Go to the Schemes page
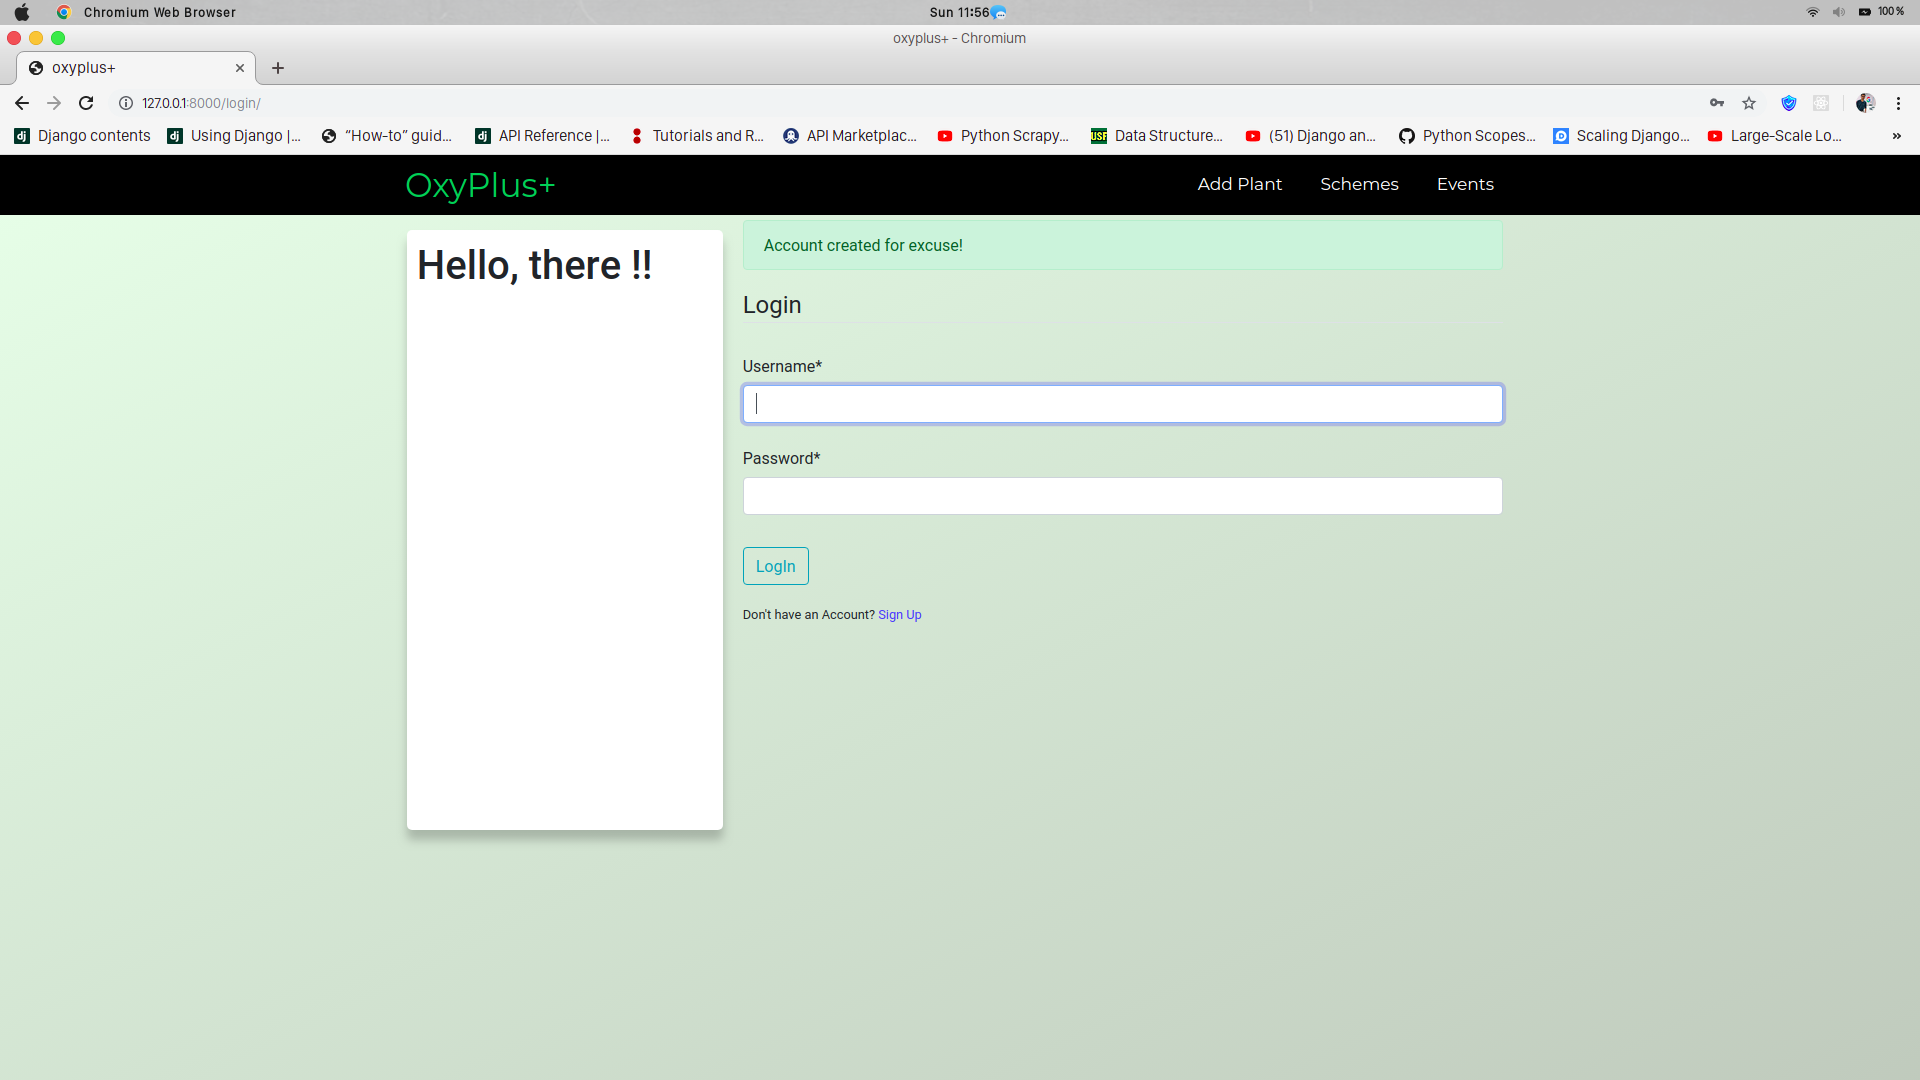1920x1080 pixels. pos(1359,184)
